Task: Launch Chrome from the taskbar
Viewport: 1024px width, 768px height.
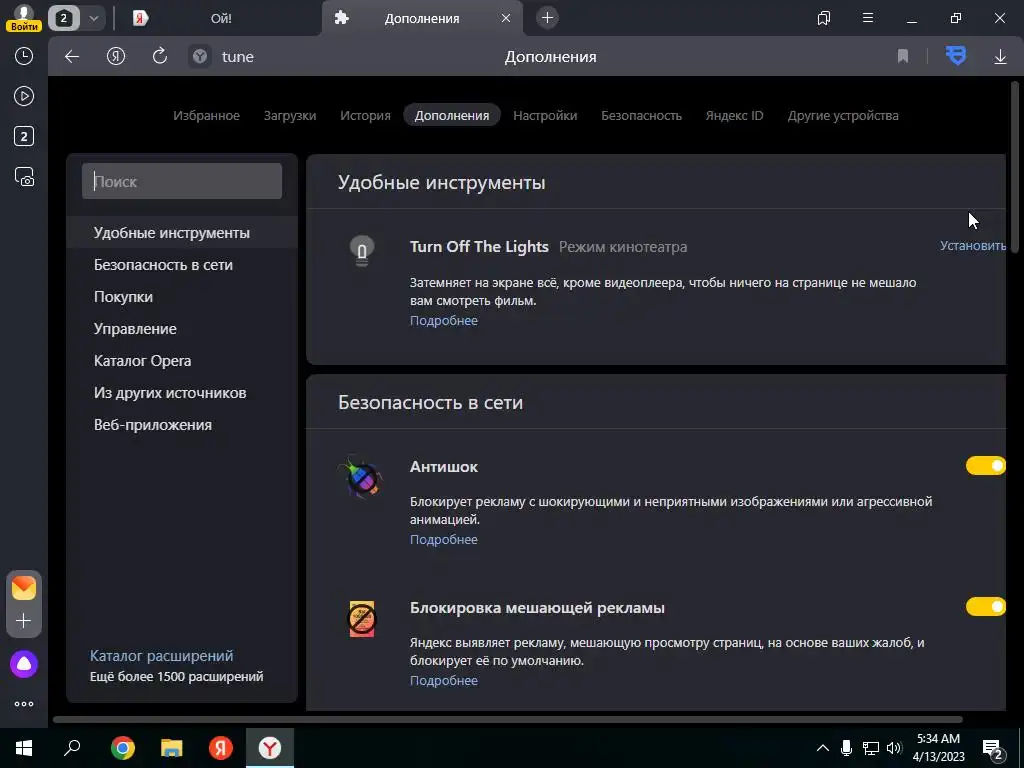Action: (123, 748)
